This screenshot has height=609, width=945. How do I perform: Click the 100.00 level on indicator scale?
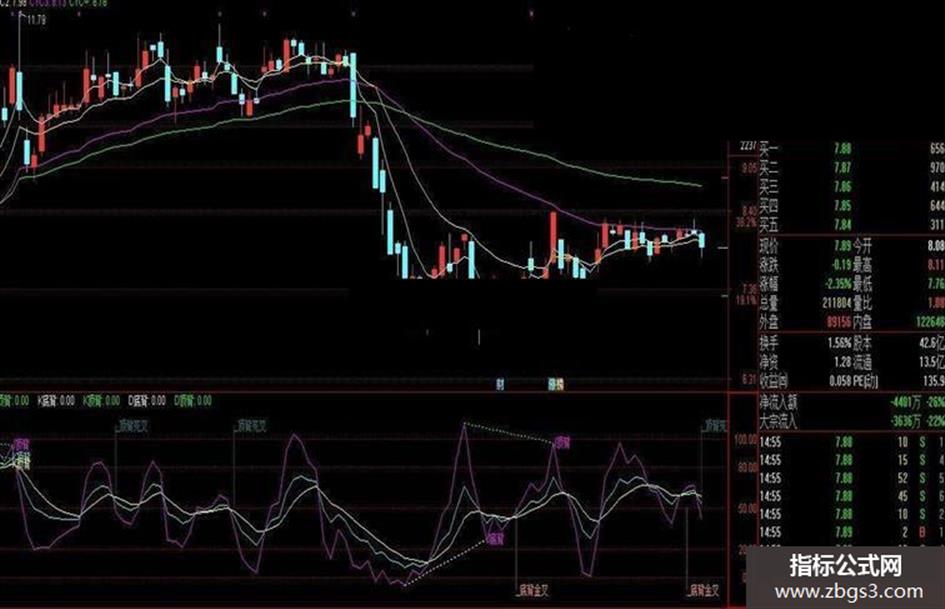(745, 440)
